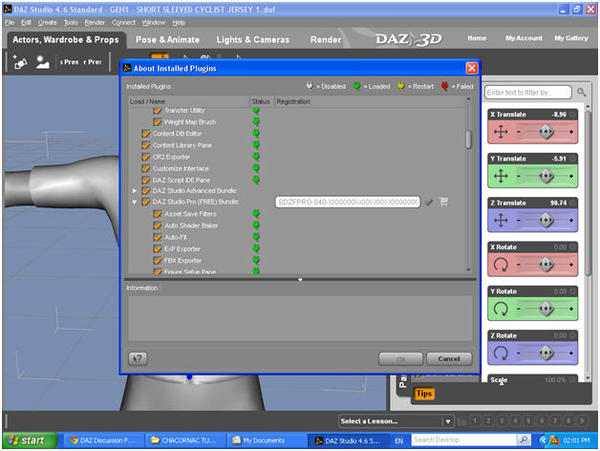The height and width of the screenshot is (451, 600).
Task: Open the File menu
Action: [10, 23]
